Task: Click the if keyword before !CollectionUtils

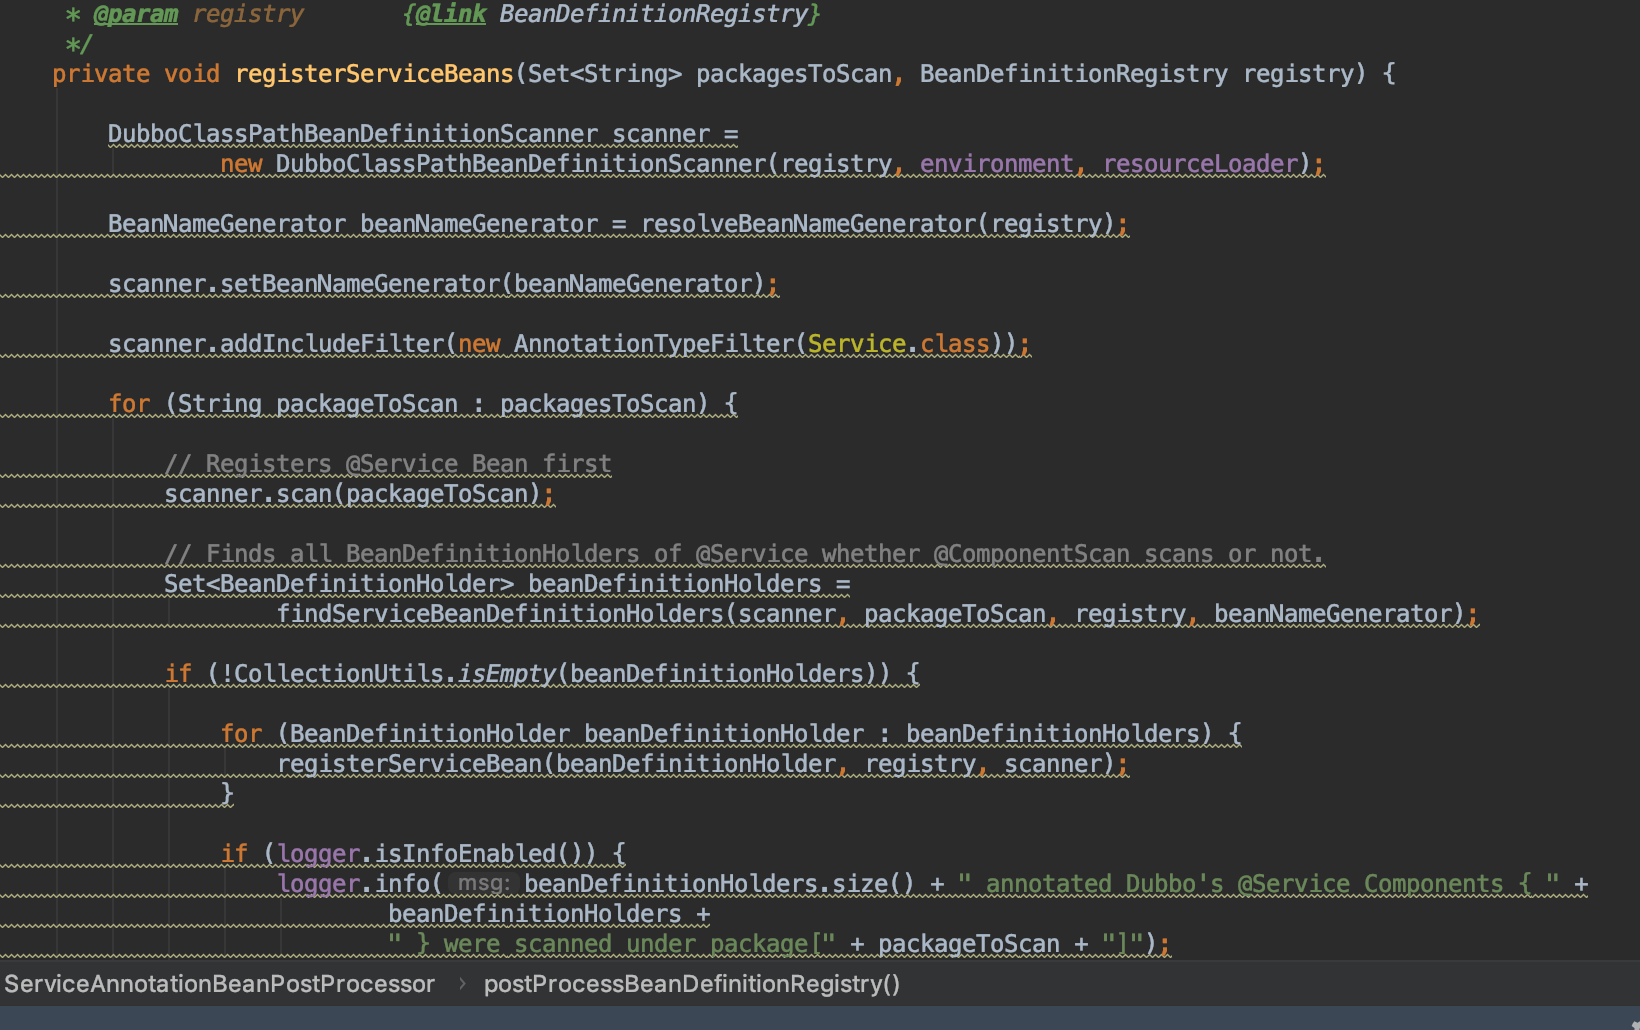Action: (x=178, y=674)
